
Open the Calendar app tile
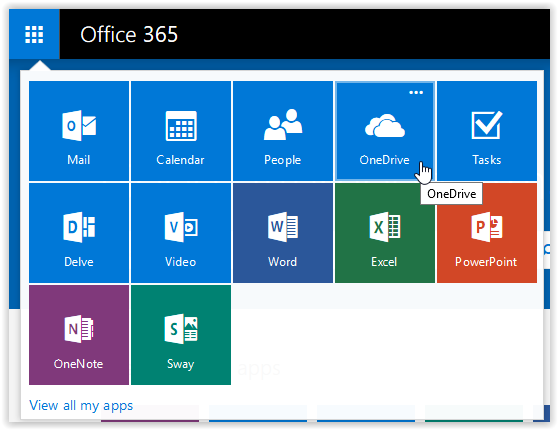[x=181, y=131]
